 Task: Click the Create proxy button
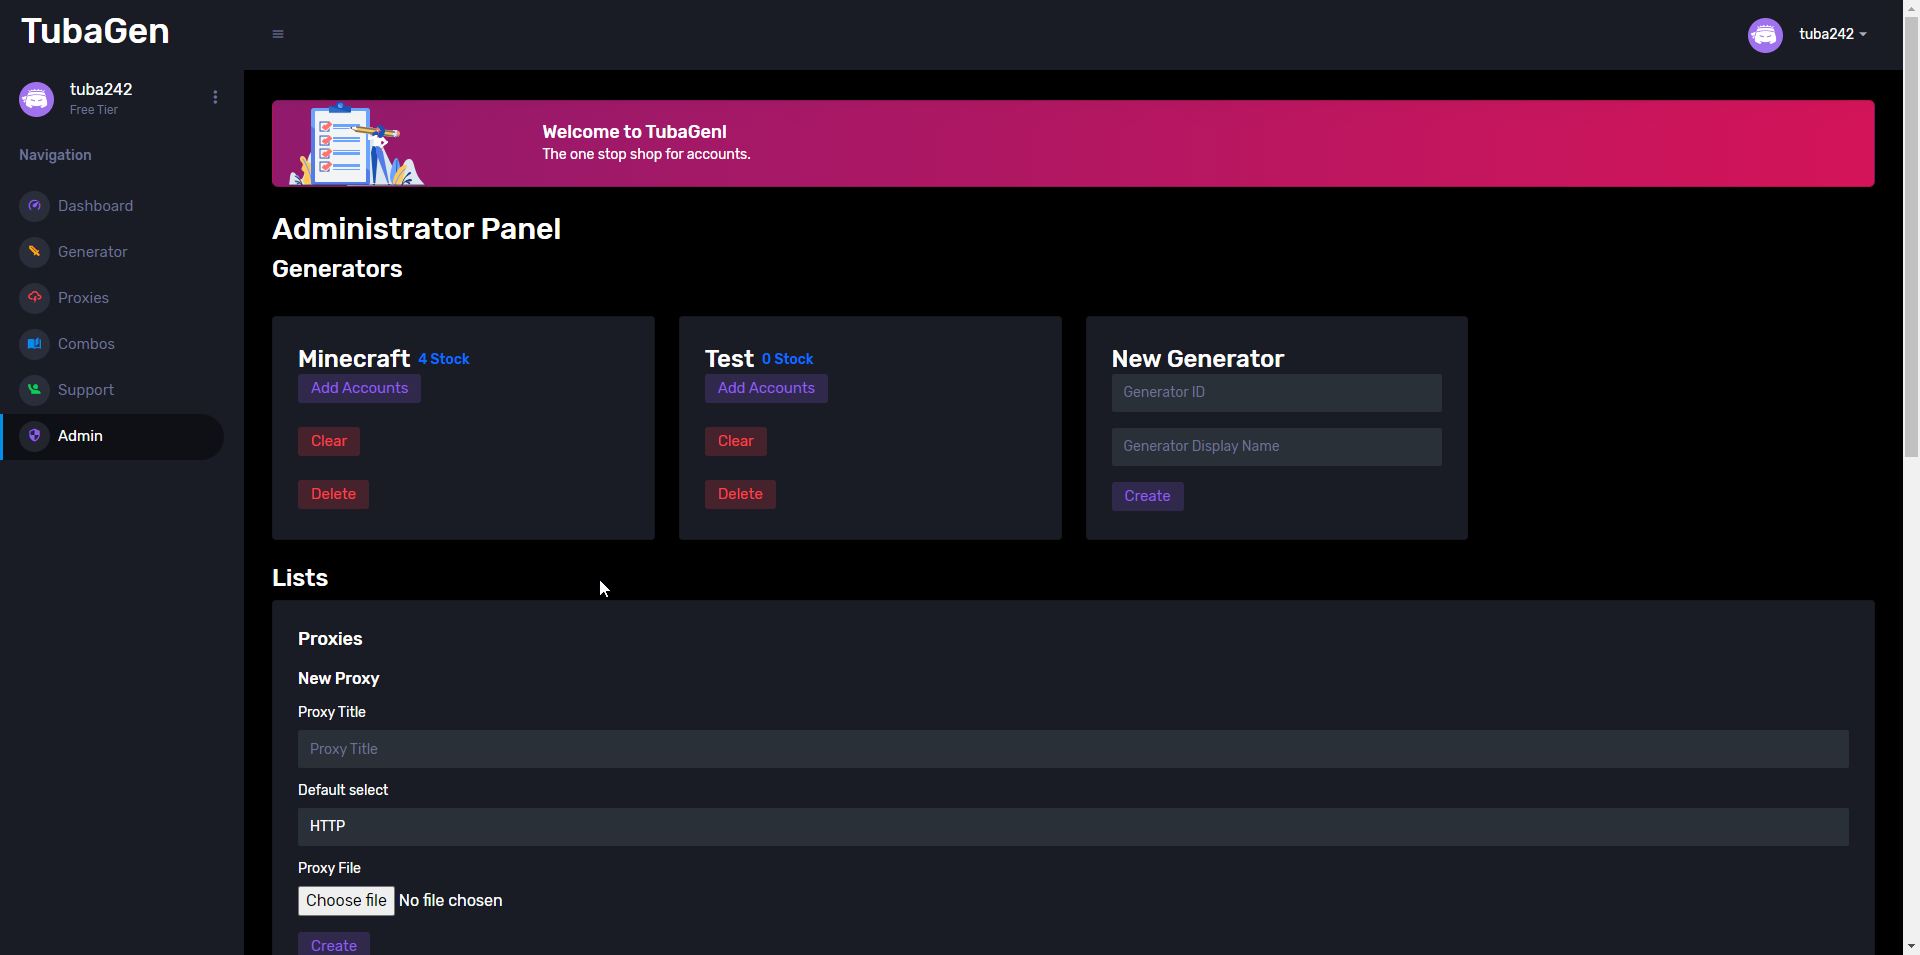334,944
